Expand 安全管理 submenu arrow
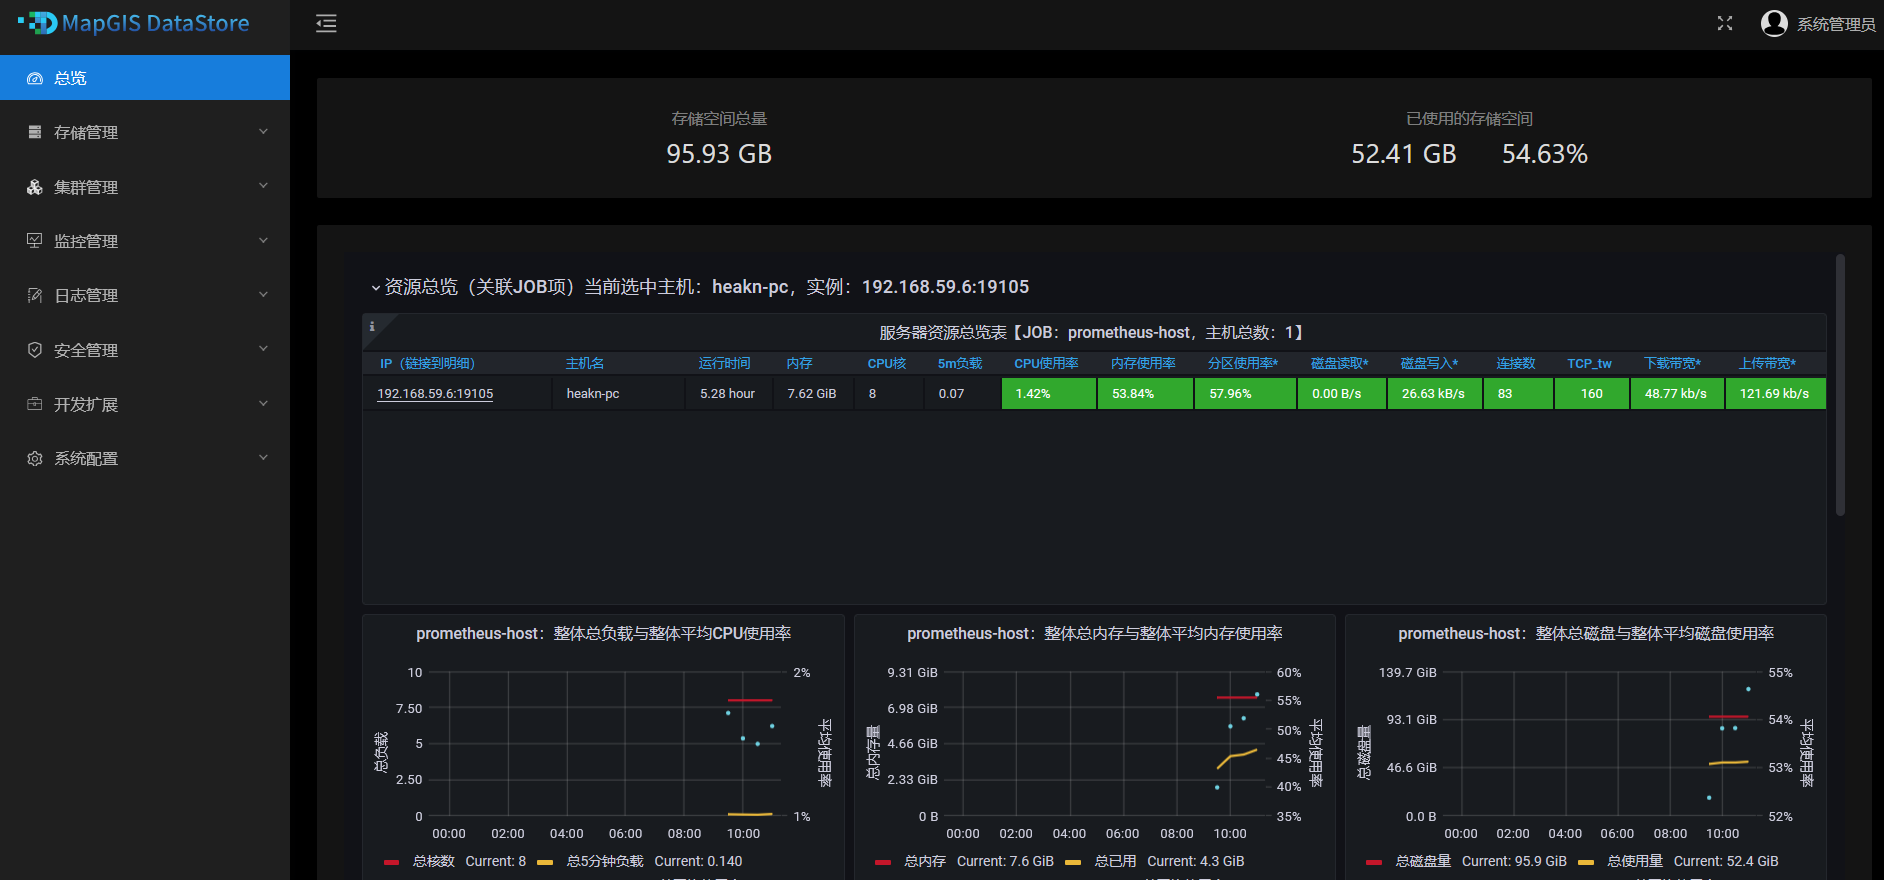Screen dimensions: 1884x880 click(x=263, y=349)
